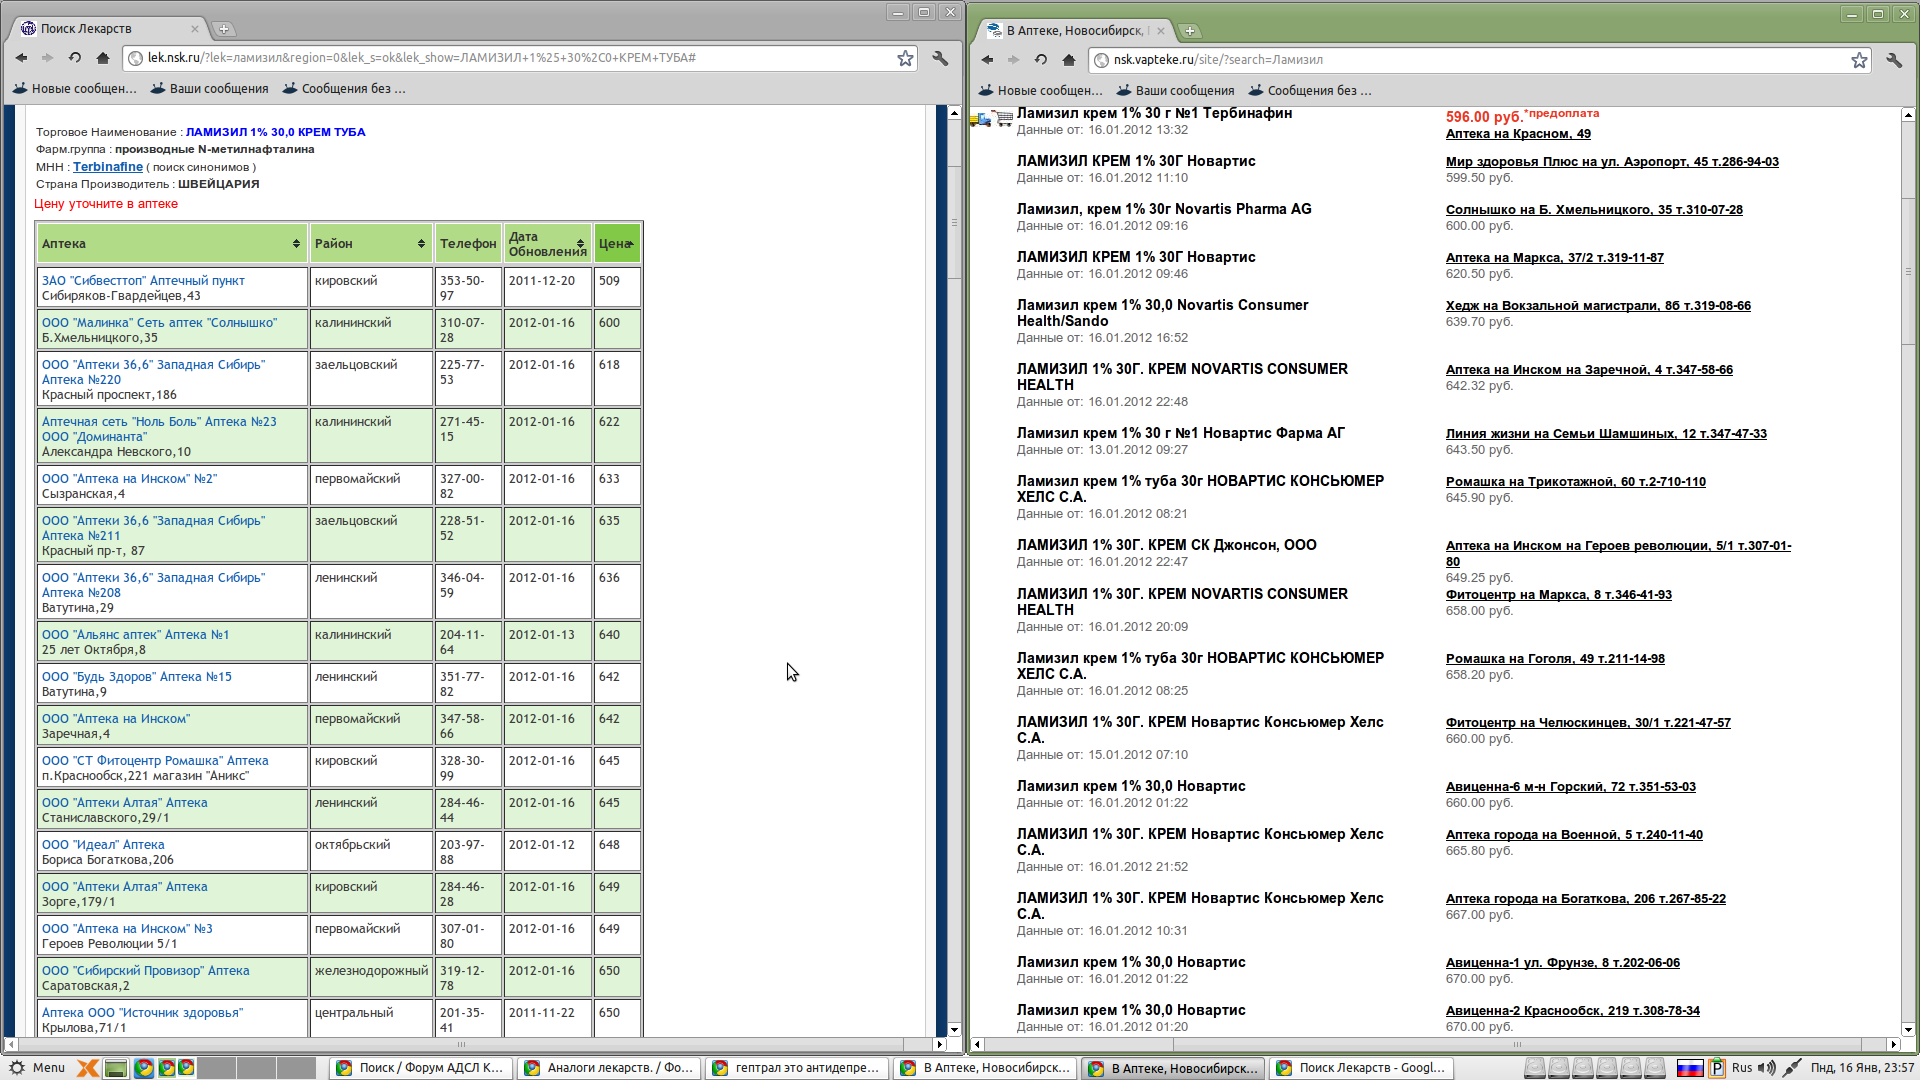Switch to 'Поиск / Форум АДСЛ' taskbar window
Viewport: 1920px width, 1080px height.
click(420, 1068)
